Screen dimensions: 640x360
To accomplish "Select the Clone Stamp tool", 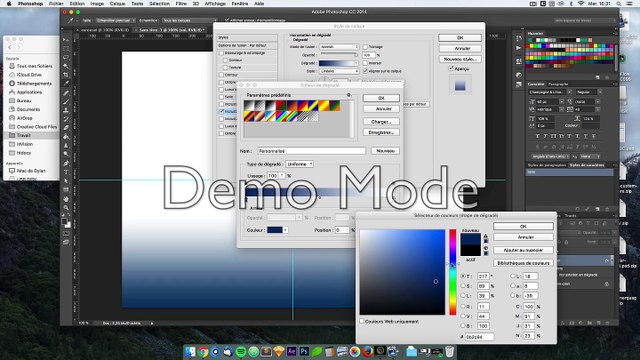I will (x=66, y=110).
